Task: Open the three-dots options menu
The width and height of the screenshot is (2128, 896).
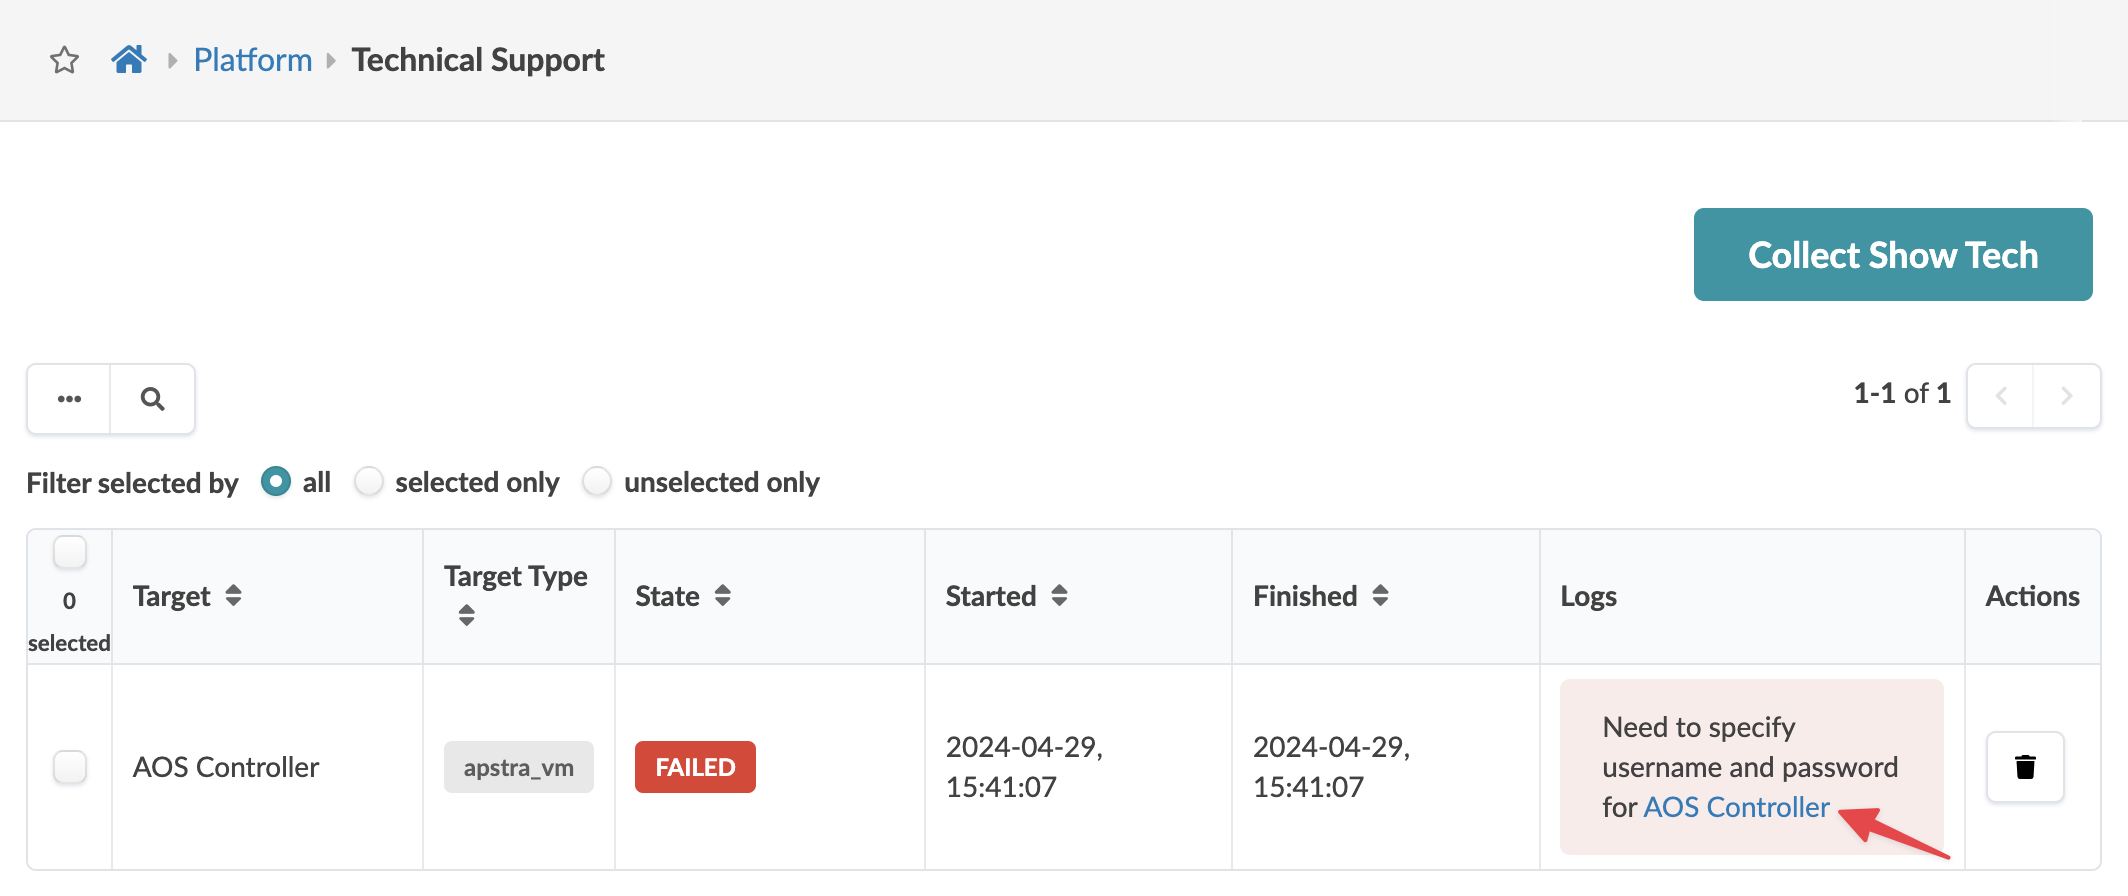Action: (69, 399)
